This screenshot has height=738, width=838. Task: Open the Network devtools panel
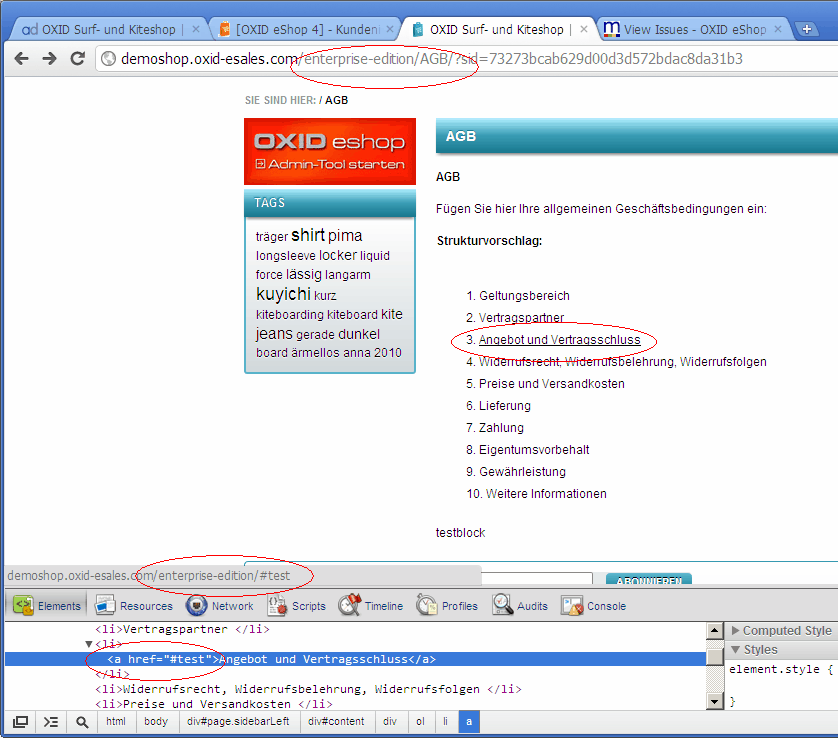(x=220, y=605)
